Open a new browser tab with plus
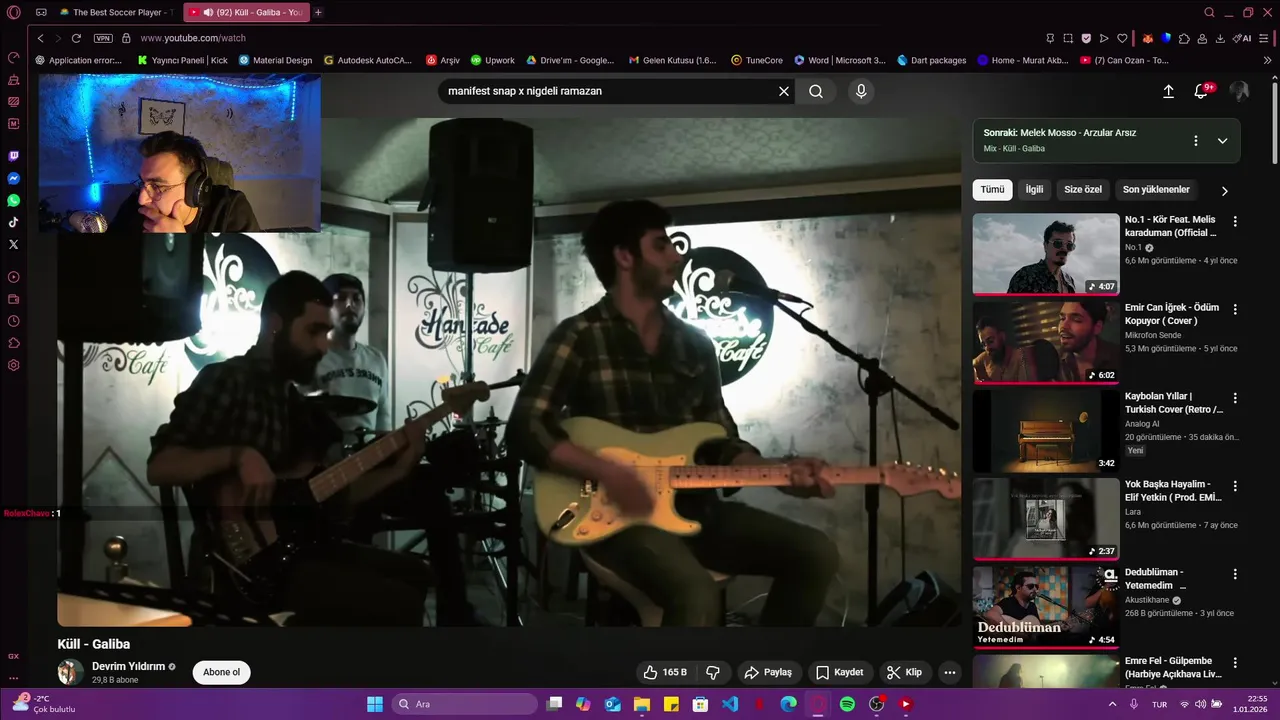 (x=318, y=12)
